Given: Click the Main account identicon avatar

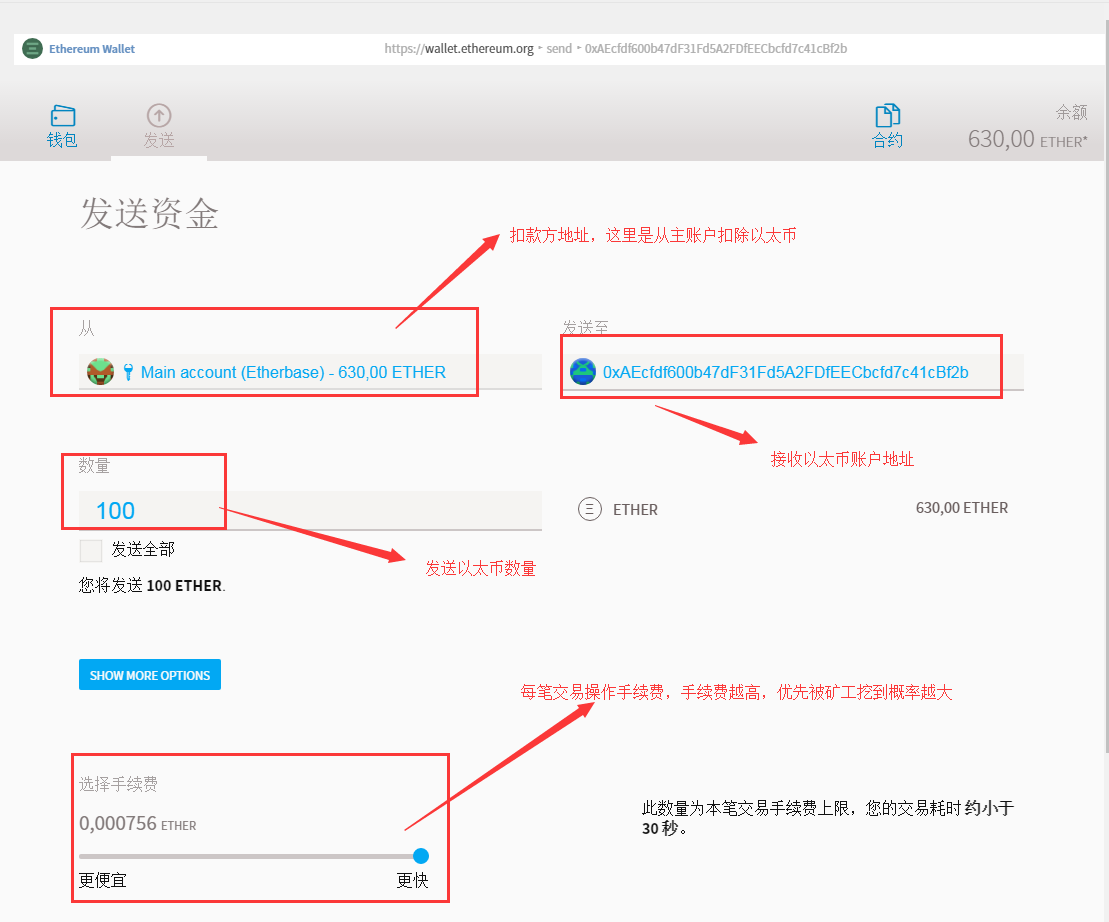Looking at the screenshot, I should click(x=100, y=372).
